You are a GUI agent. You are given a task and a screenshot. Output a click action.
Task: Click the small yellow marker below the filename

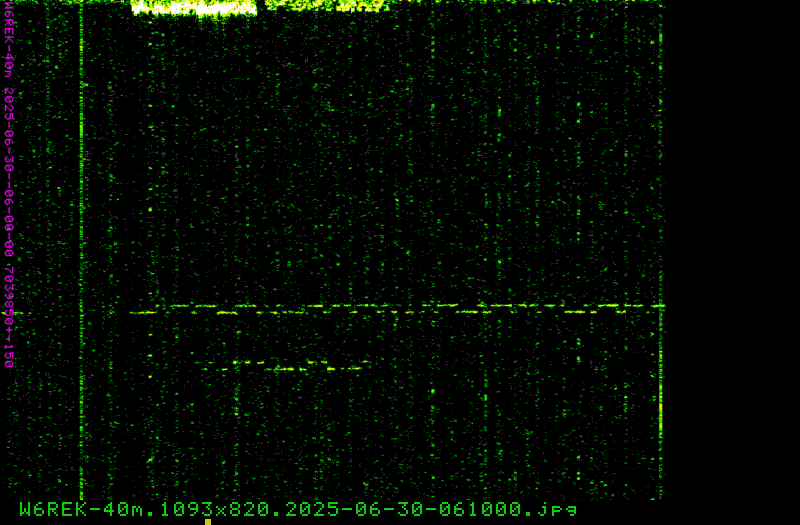click(x=208, y=522)
